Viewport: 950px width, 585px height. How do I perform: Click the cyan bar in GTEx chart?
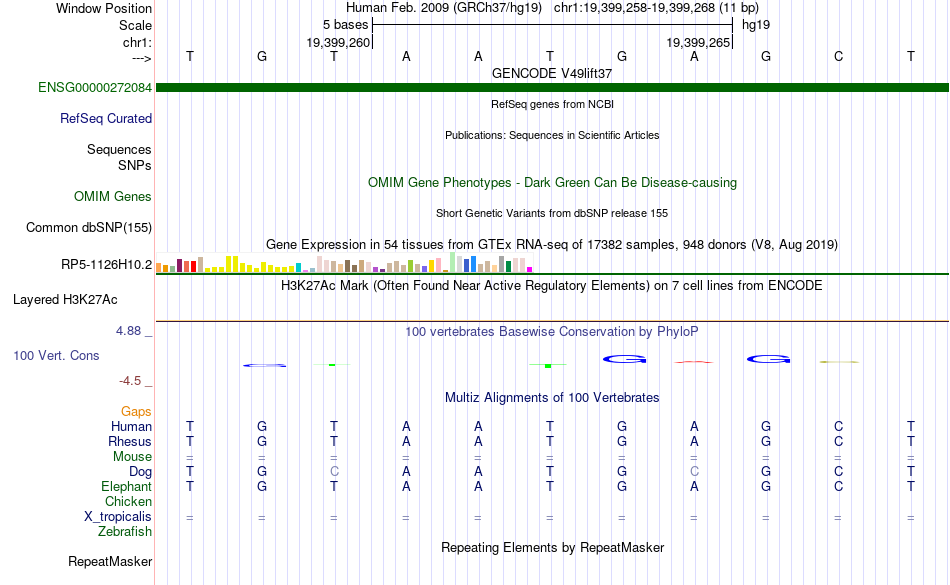(x=299, y=268)
